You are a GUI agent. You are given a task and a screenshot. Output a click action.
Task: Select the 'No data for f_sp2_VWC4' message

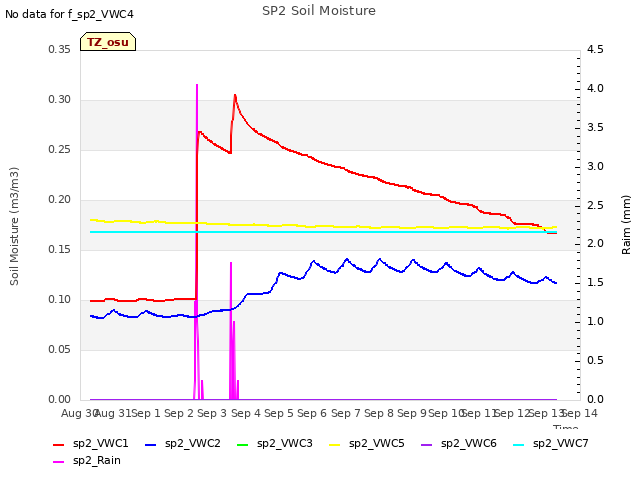69,14
